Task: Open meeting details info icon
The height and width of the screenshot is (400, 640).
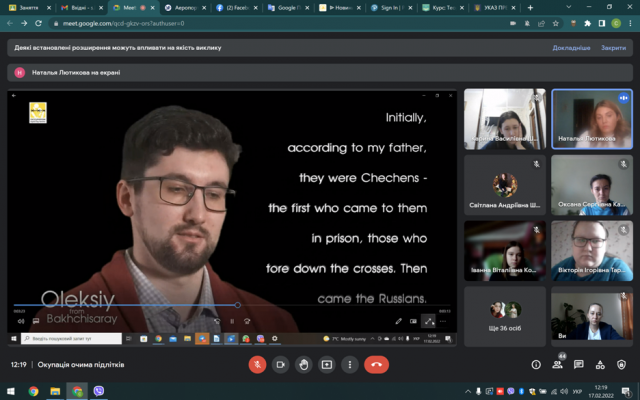Action: [x=536, y=364]
